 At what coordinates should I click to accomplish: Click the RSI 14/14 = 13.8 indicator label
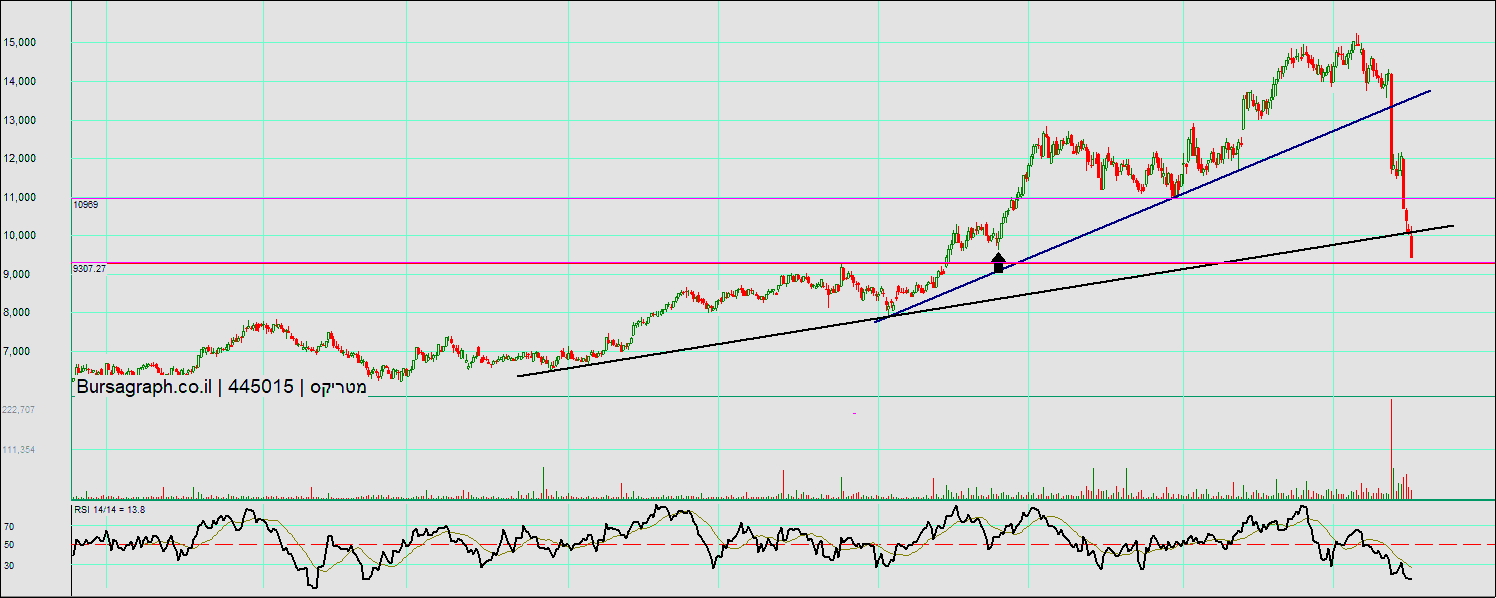pyautogui.click(x=109, y=510)
